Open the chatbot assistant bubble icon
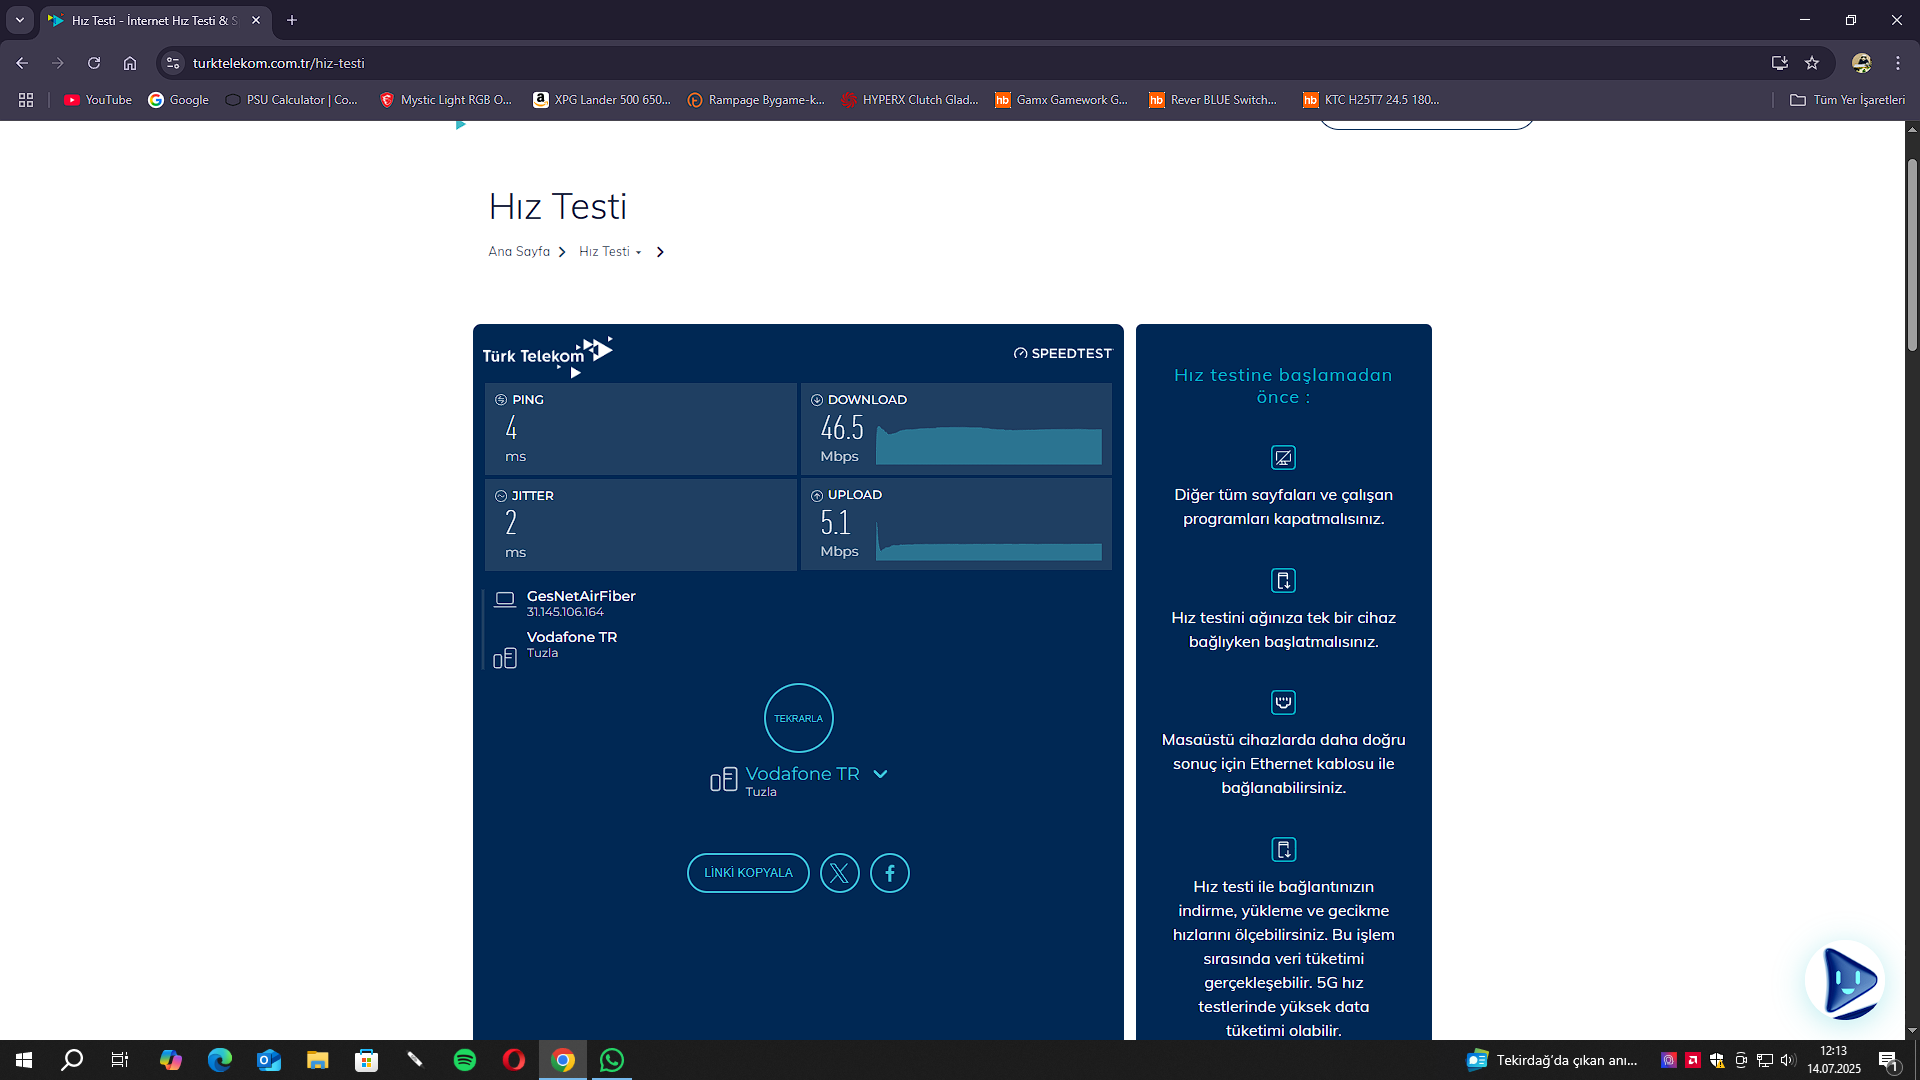The image size is (1920, 1080). 1845,981
